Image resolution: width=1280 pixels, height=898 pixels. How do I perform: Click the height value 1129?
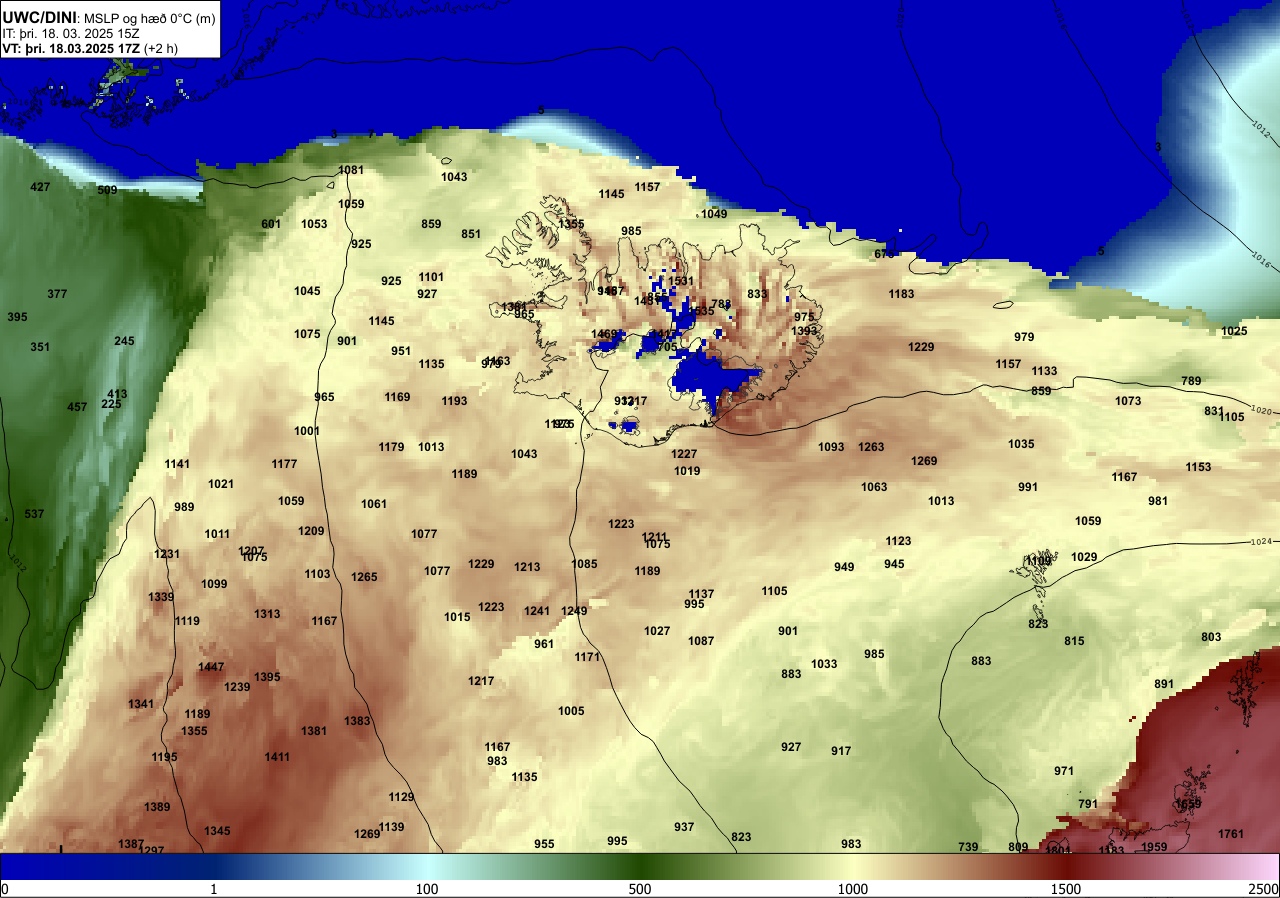(x=401, y=797)
